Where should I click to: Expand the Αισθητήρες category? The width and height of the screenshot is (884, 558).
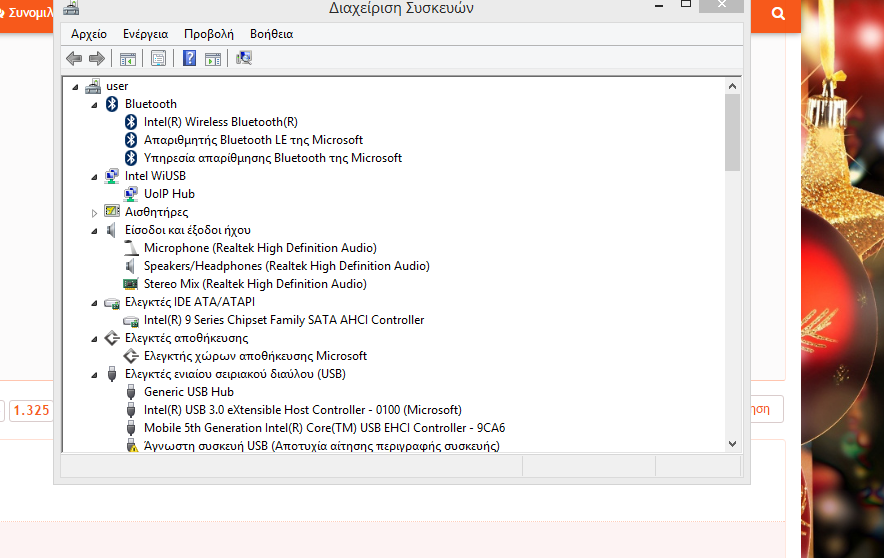click(95, 212)
